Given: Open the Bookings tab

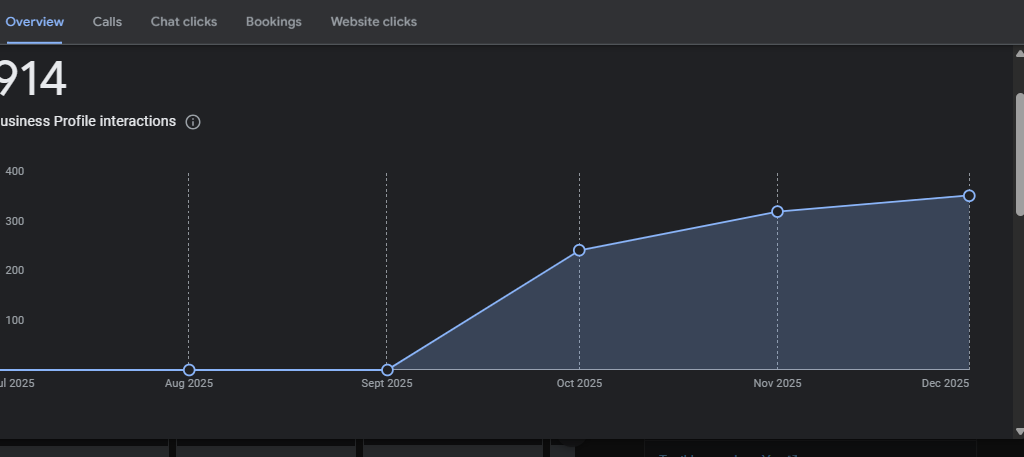Looking at the screenshot, I should tap(273, 22).
